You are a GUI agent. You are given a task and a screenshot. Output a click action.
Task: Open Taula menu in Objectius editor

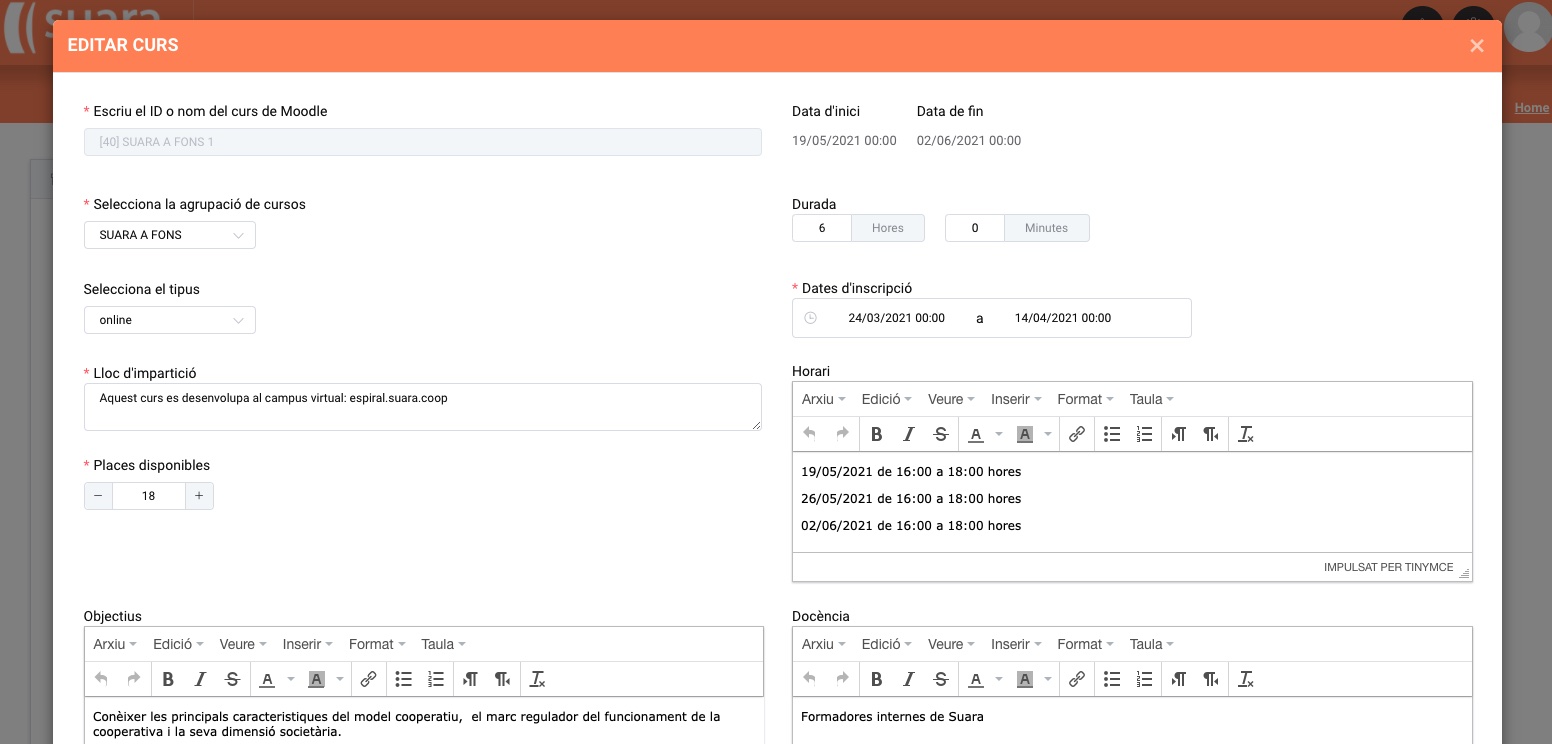pyautogui.click(x=443, y=644)
